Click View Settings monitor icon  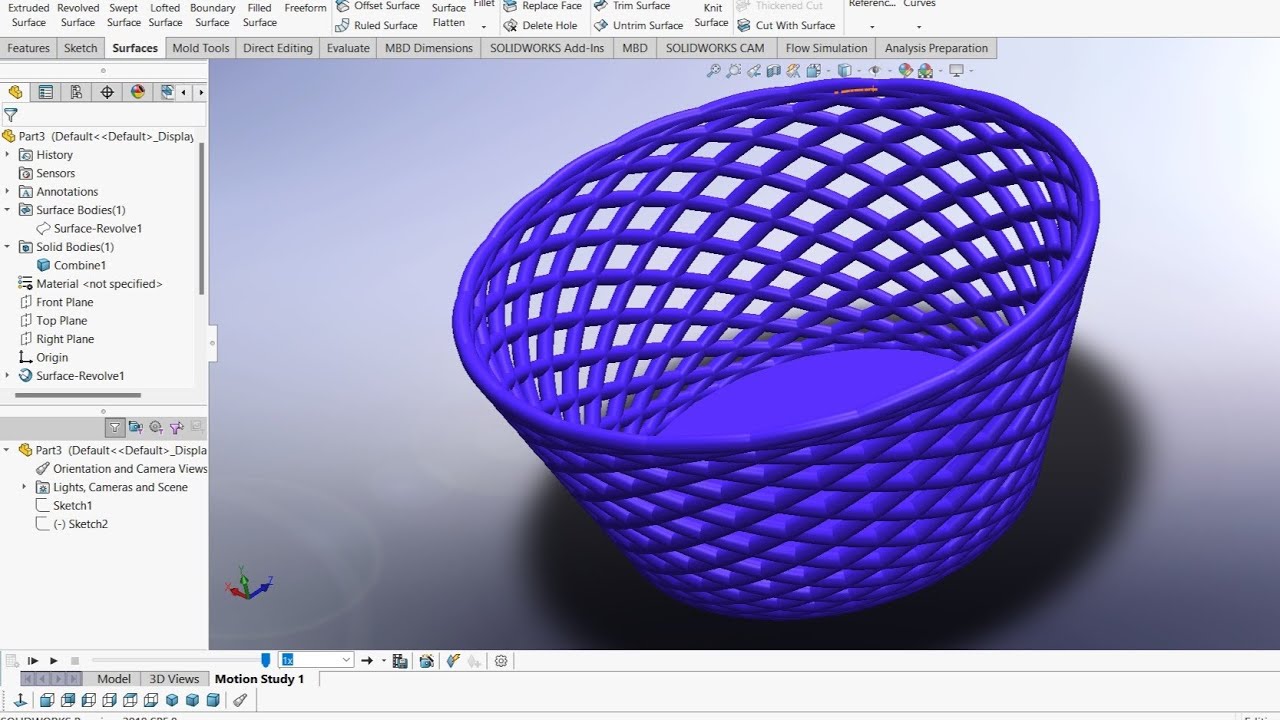coord(956,71)
